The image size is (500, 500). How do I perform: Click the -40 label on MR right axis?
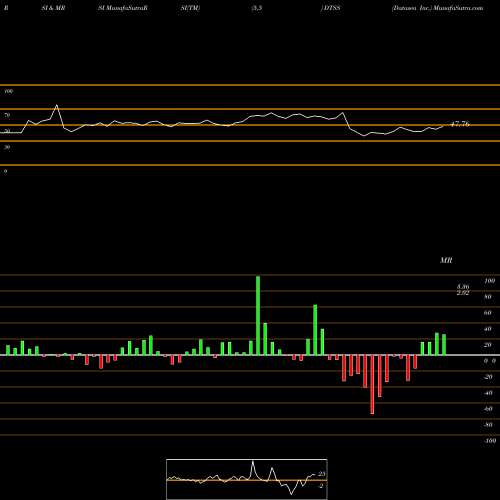tap(488, 393)
